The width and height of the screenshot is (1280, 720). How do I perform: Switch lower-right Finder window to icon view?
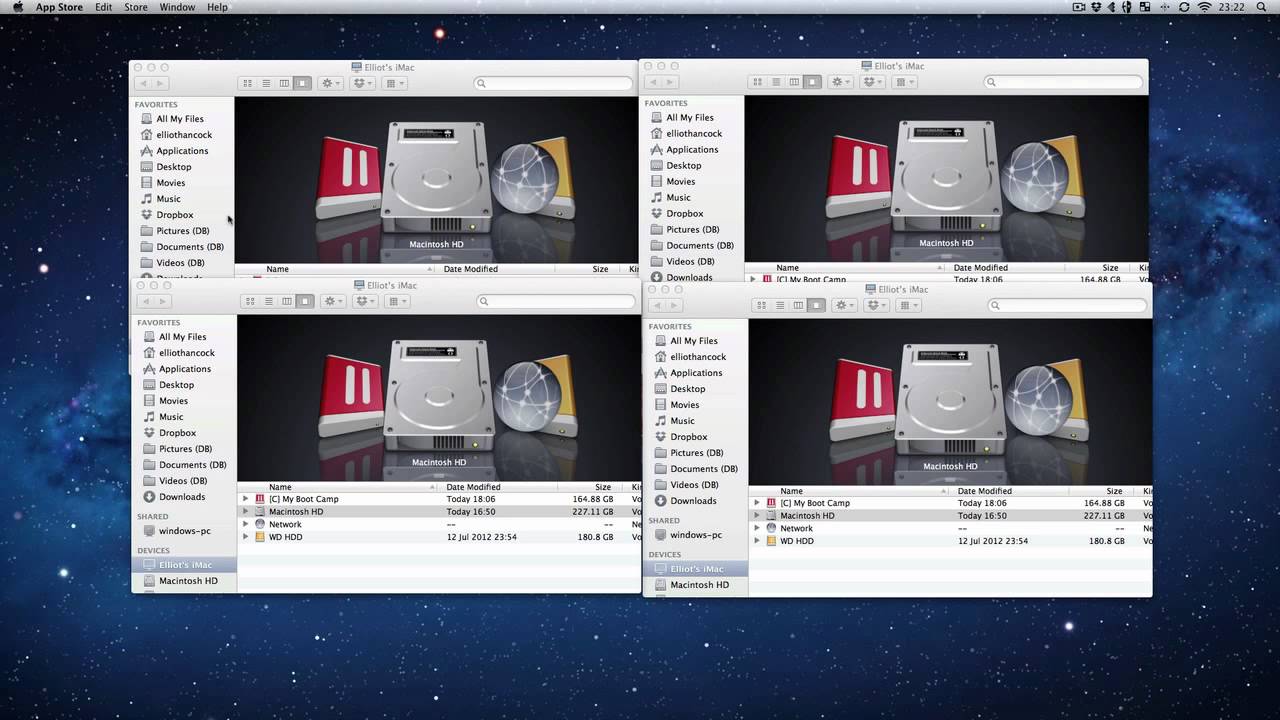(x=762, y=305)
